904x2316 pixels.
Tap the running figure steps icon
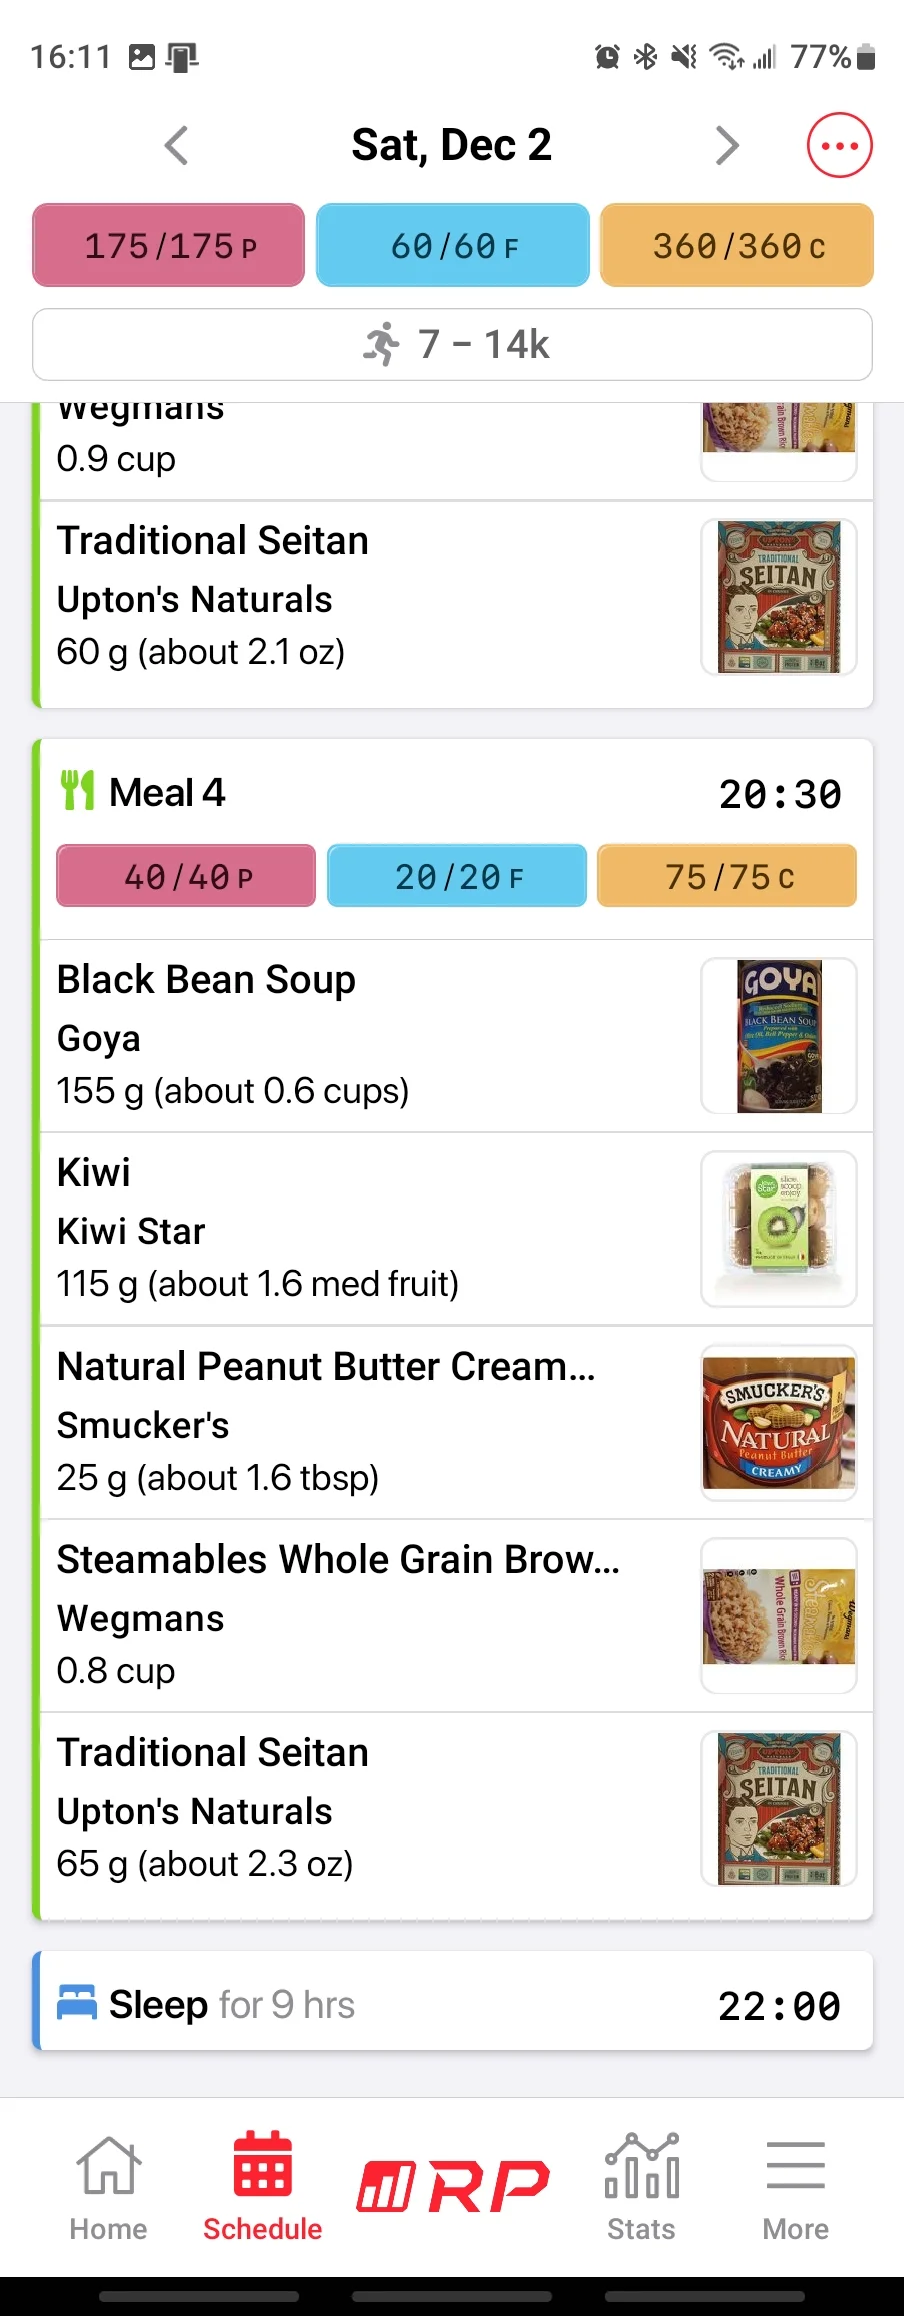pyautogui.click(x=381, y=344)
